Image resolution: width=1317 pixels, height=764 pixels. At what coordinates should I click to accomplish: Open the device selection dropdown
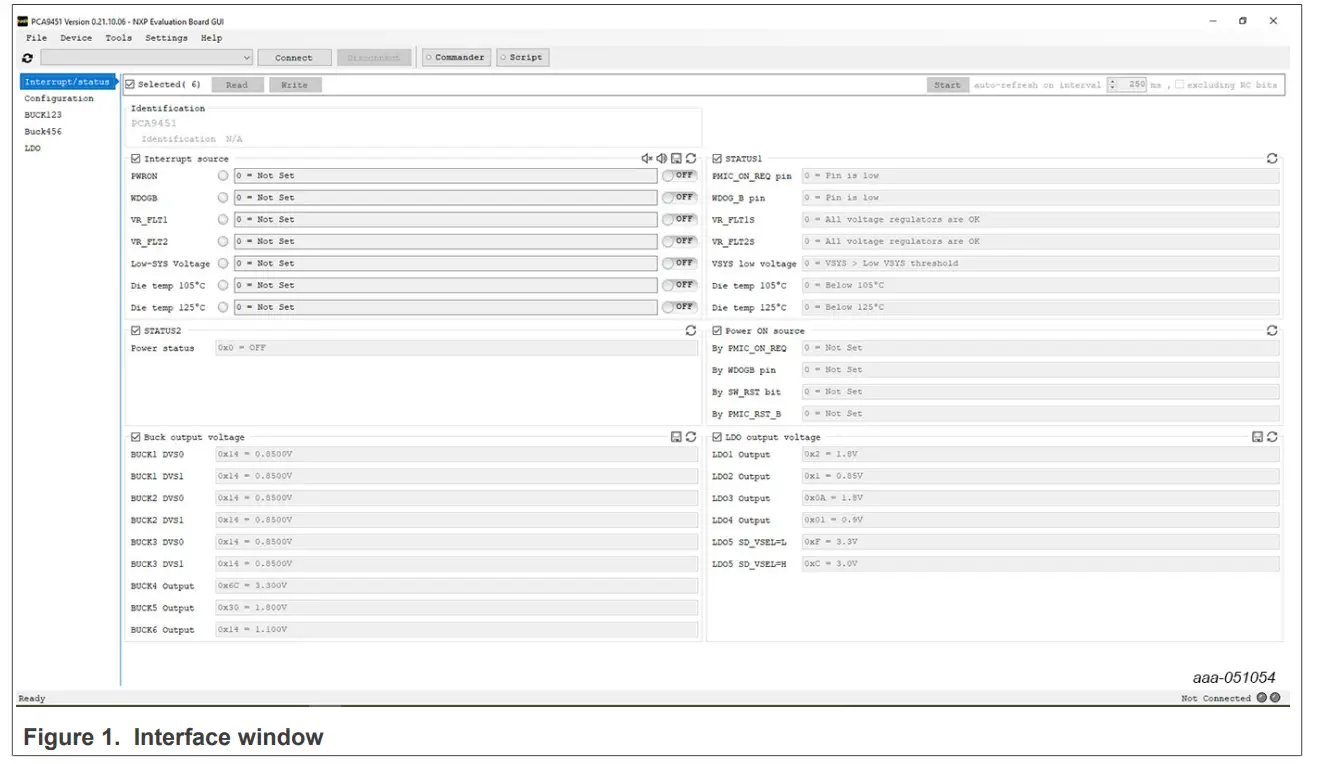(147, 58)
